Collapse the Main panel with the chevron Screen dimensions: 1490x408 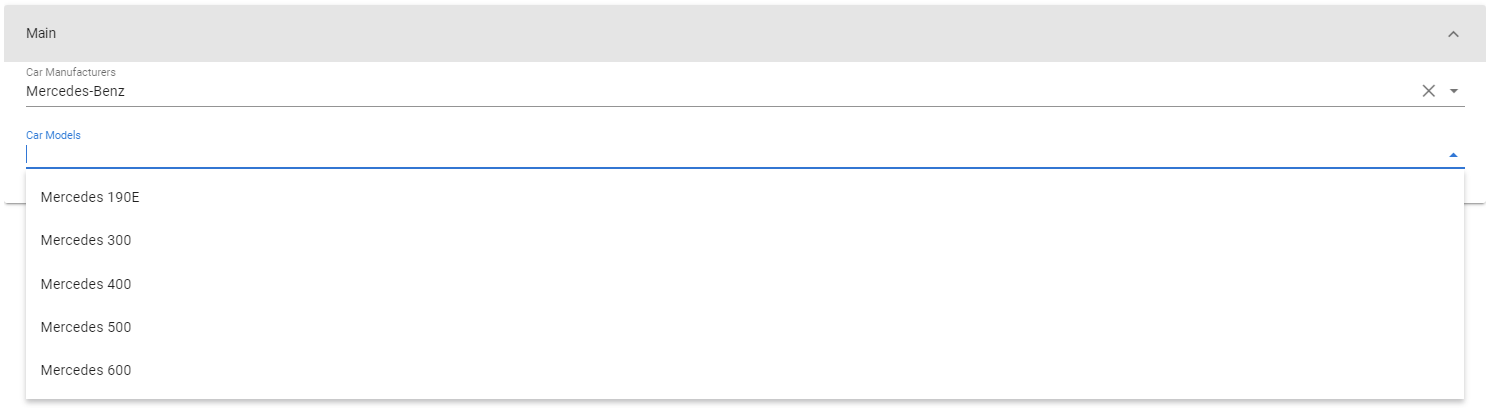pos(1453,34)
